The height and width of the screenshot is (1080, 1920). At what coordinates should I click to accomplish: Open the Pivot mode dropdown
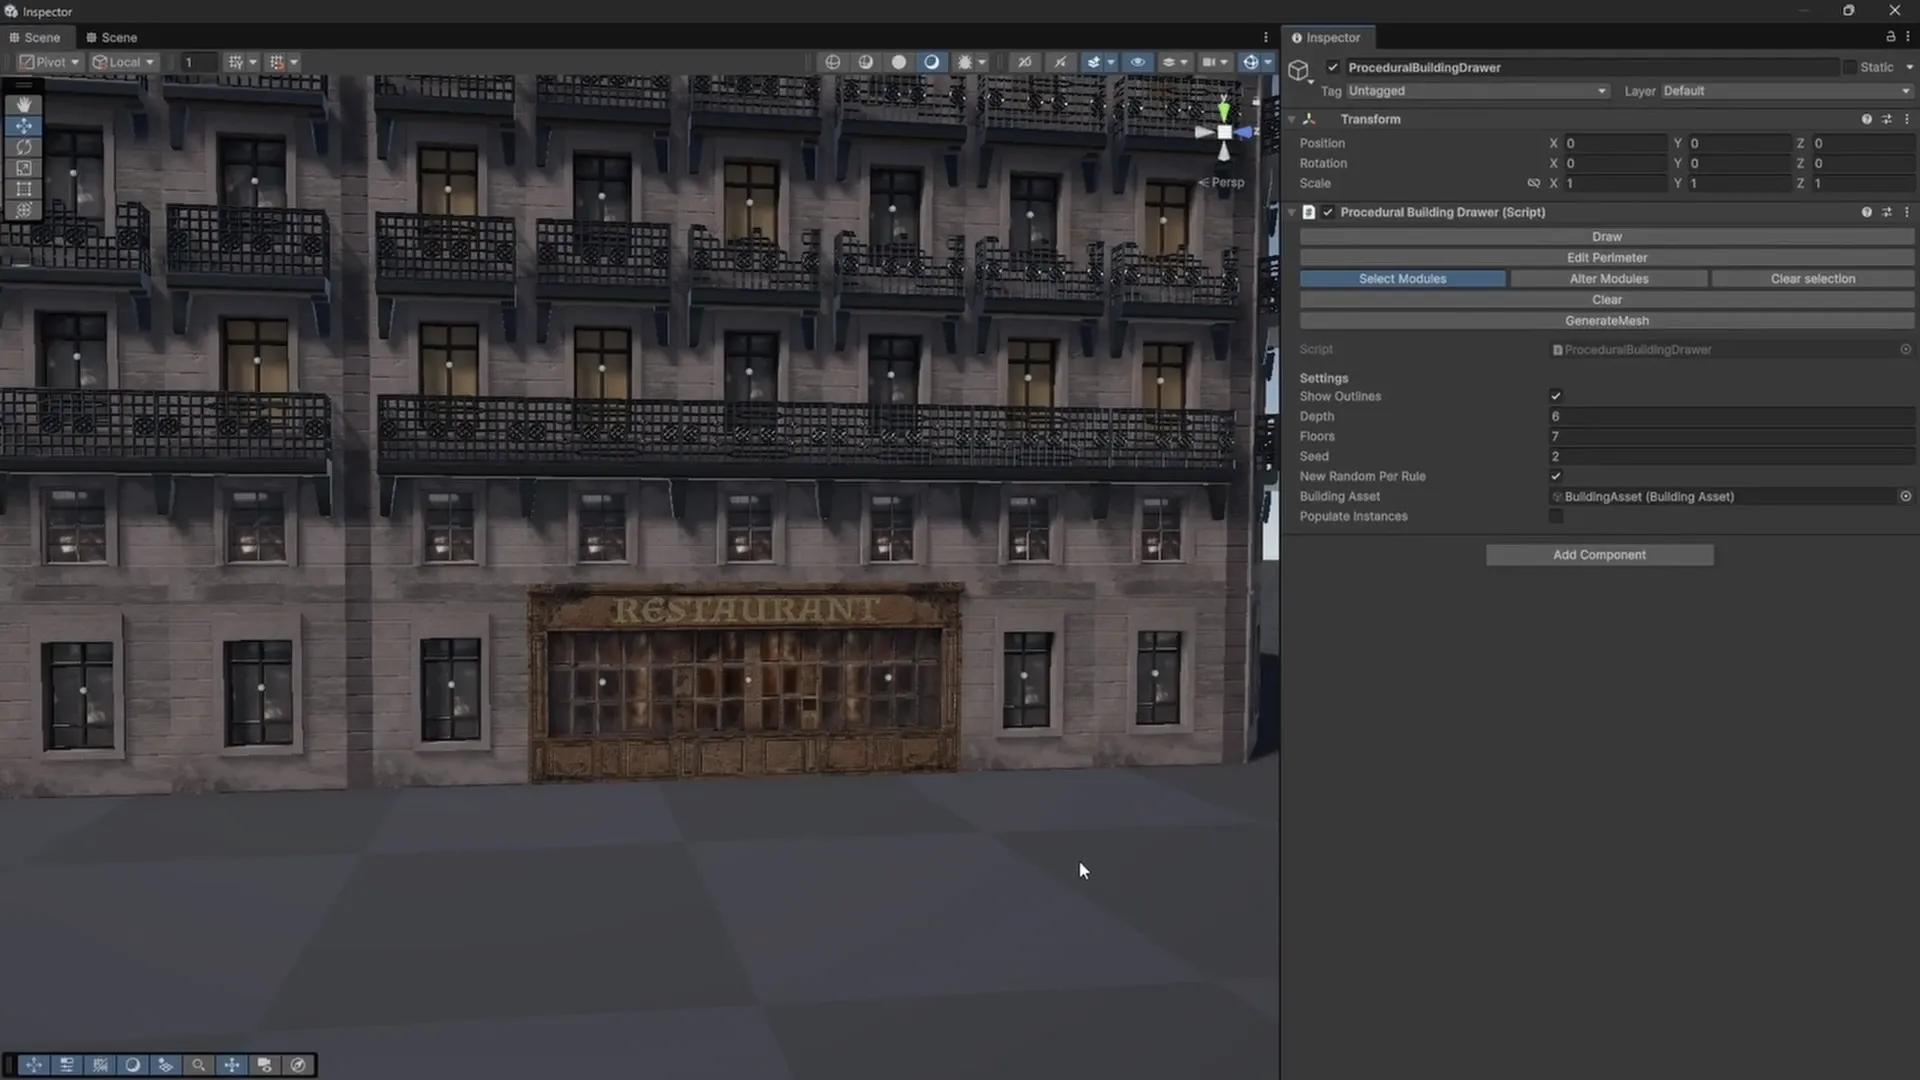point(50,62)
